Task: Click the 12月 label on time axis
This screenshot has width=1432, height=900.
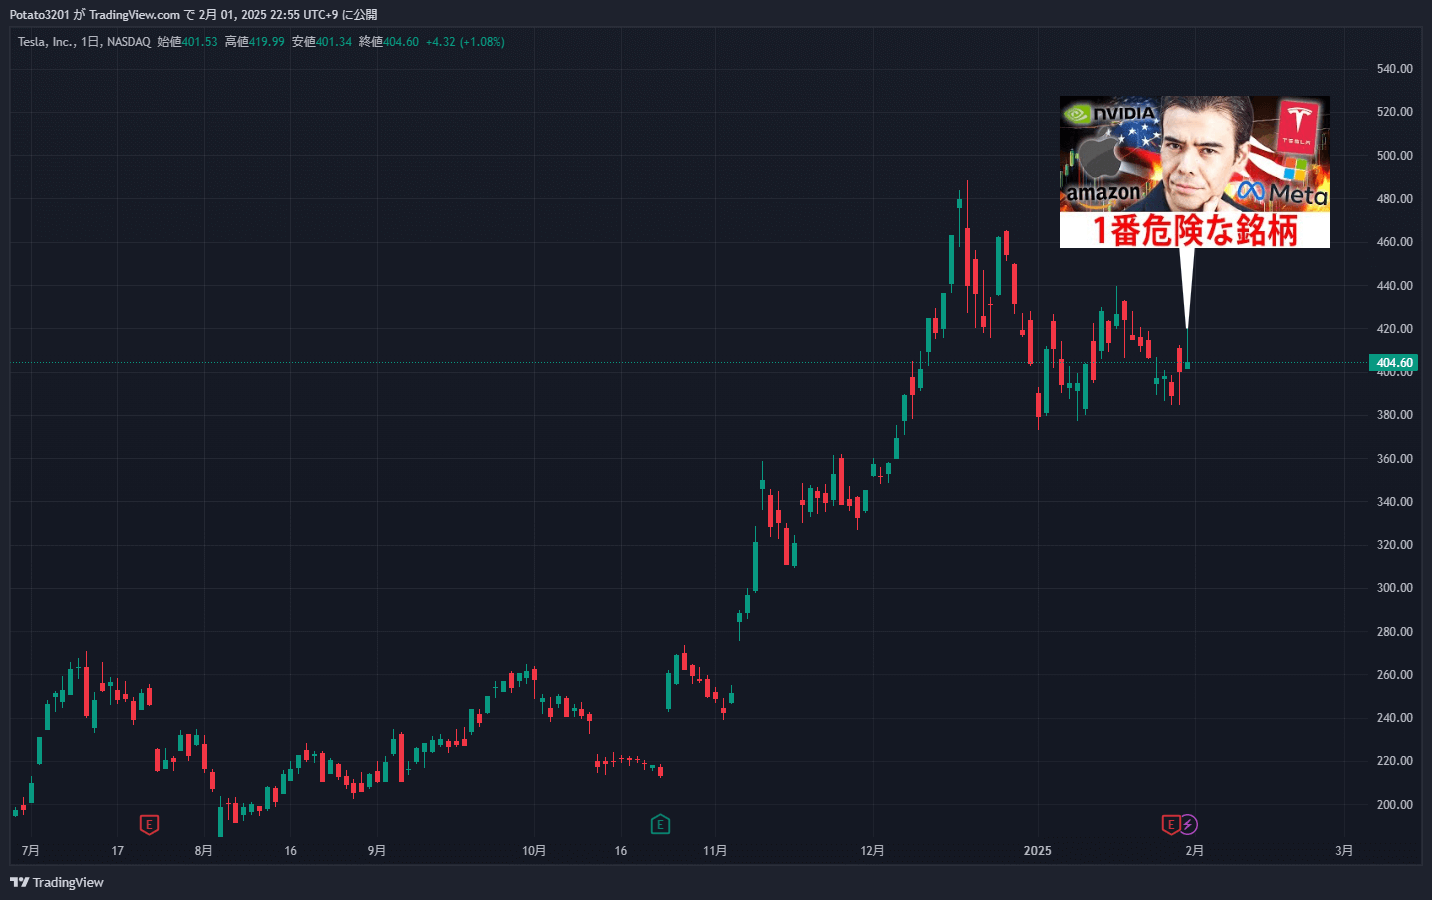Action: click(872, 851)
